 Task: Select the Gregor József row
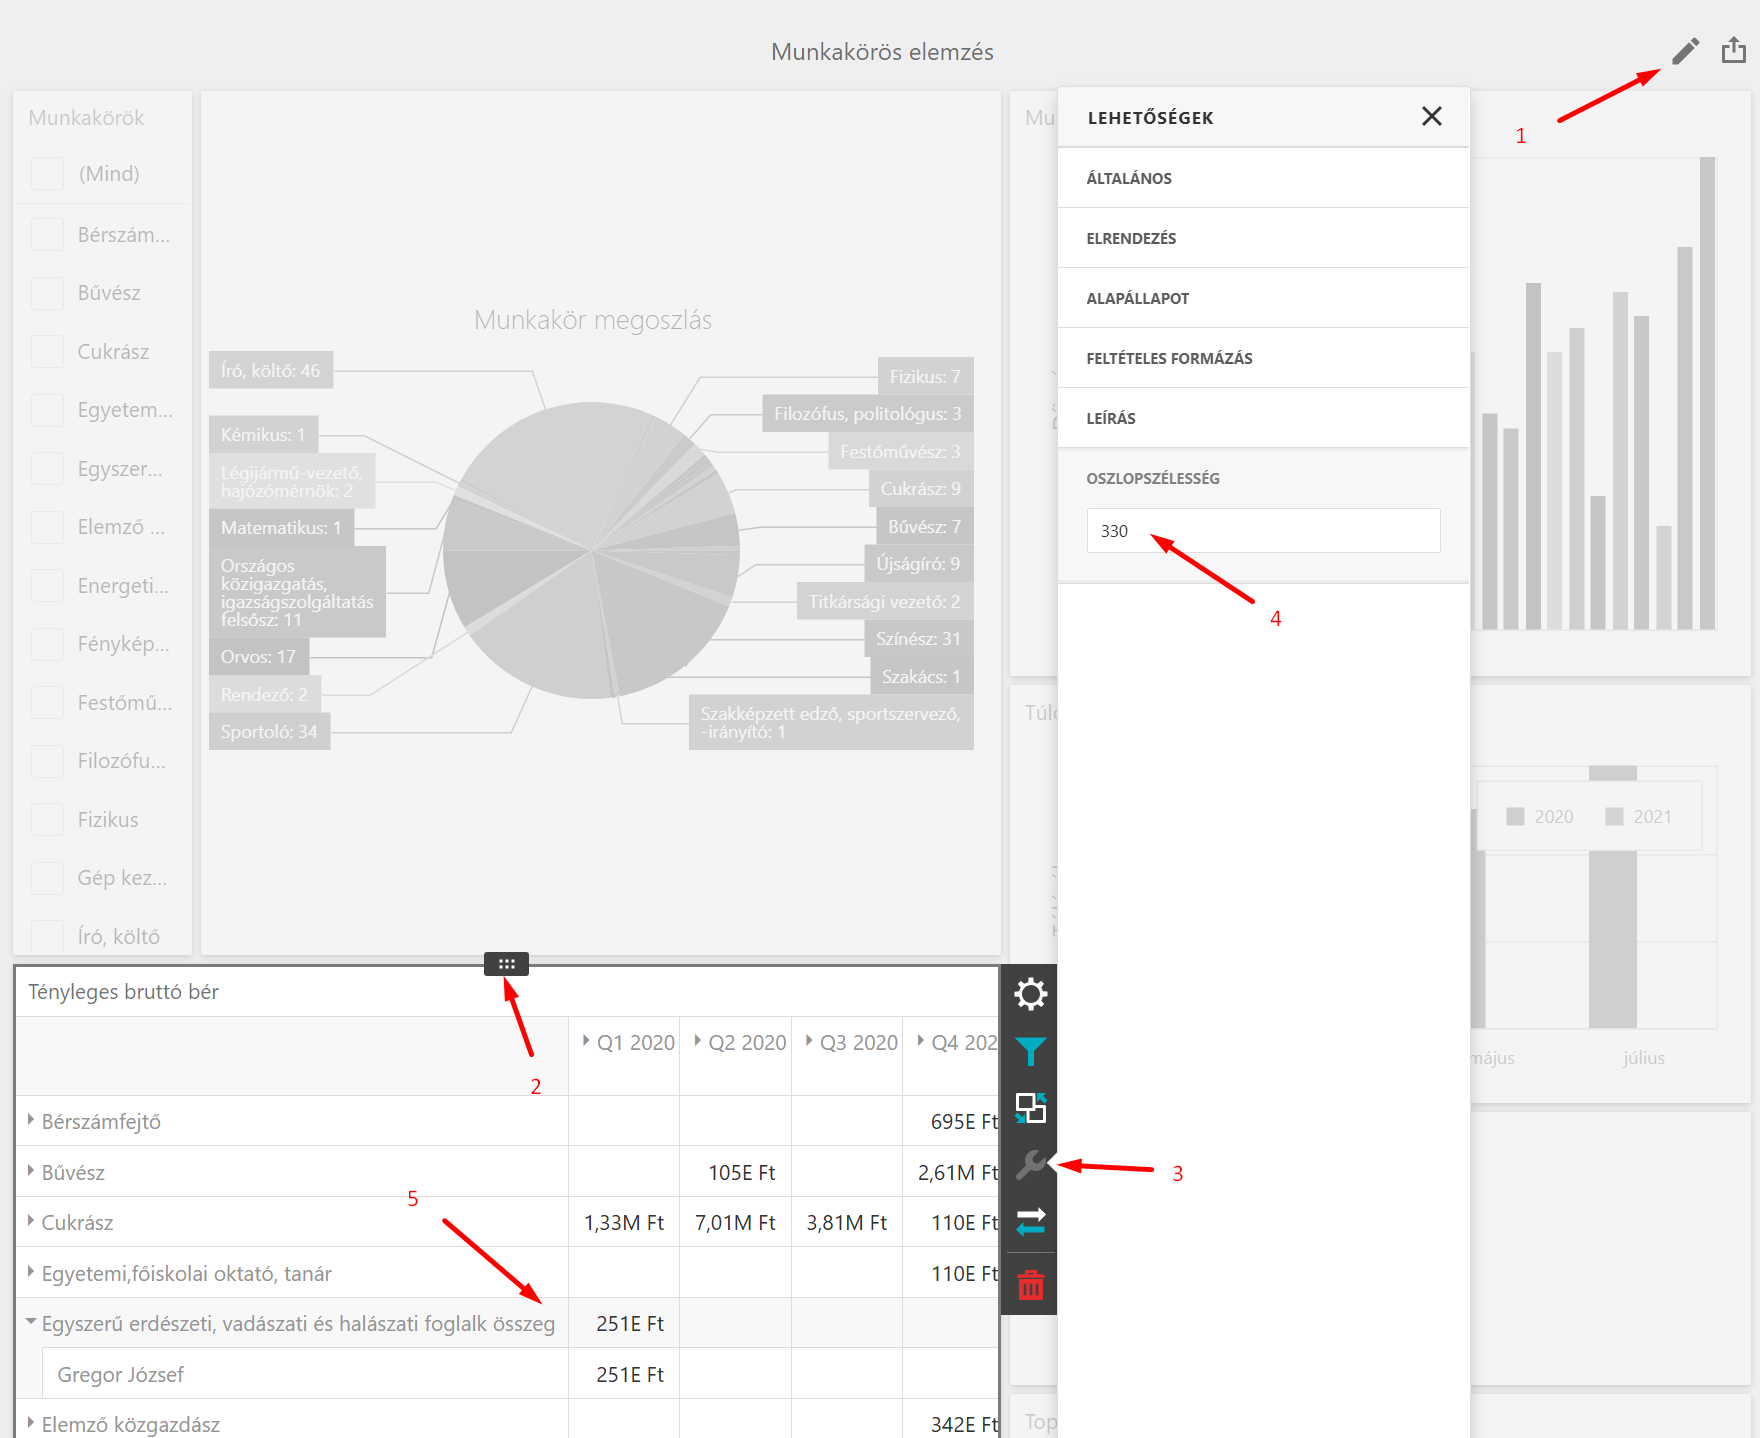coord(305,1374)
